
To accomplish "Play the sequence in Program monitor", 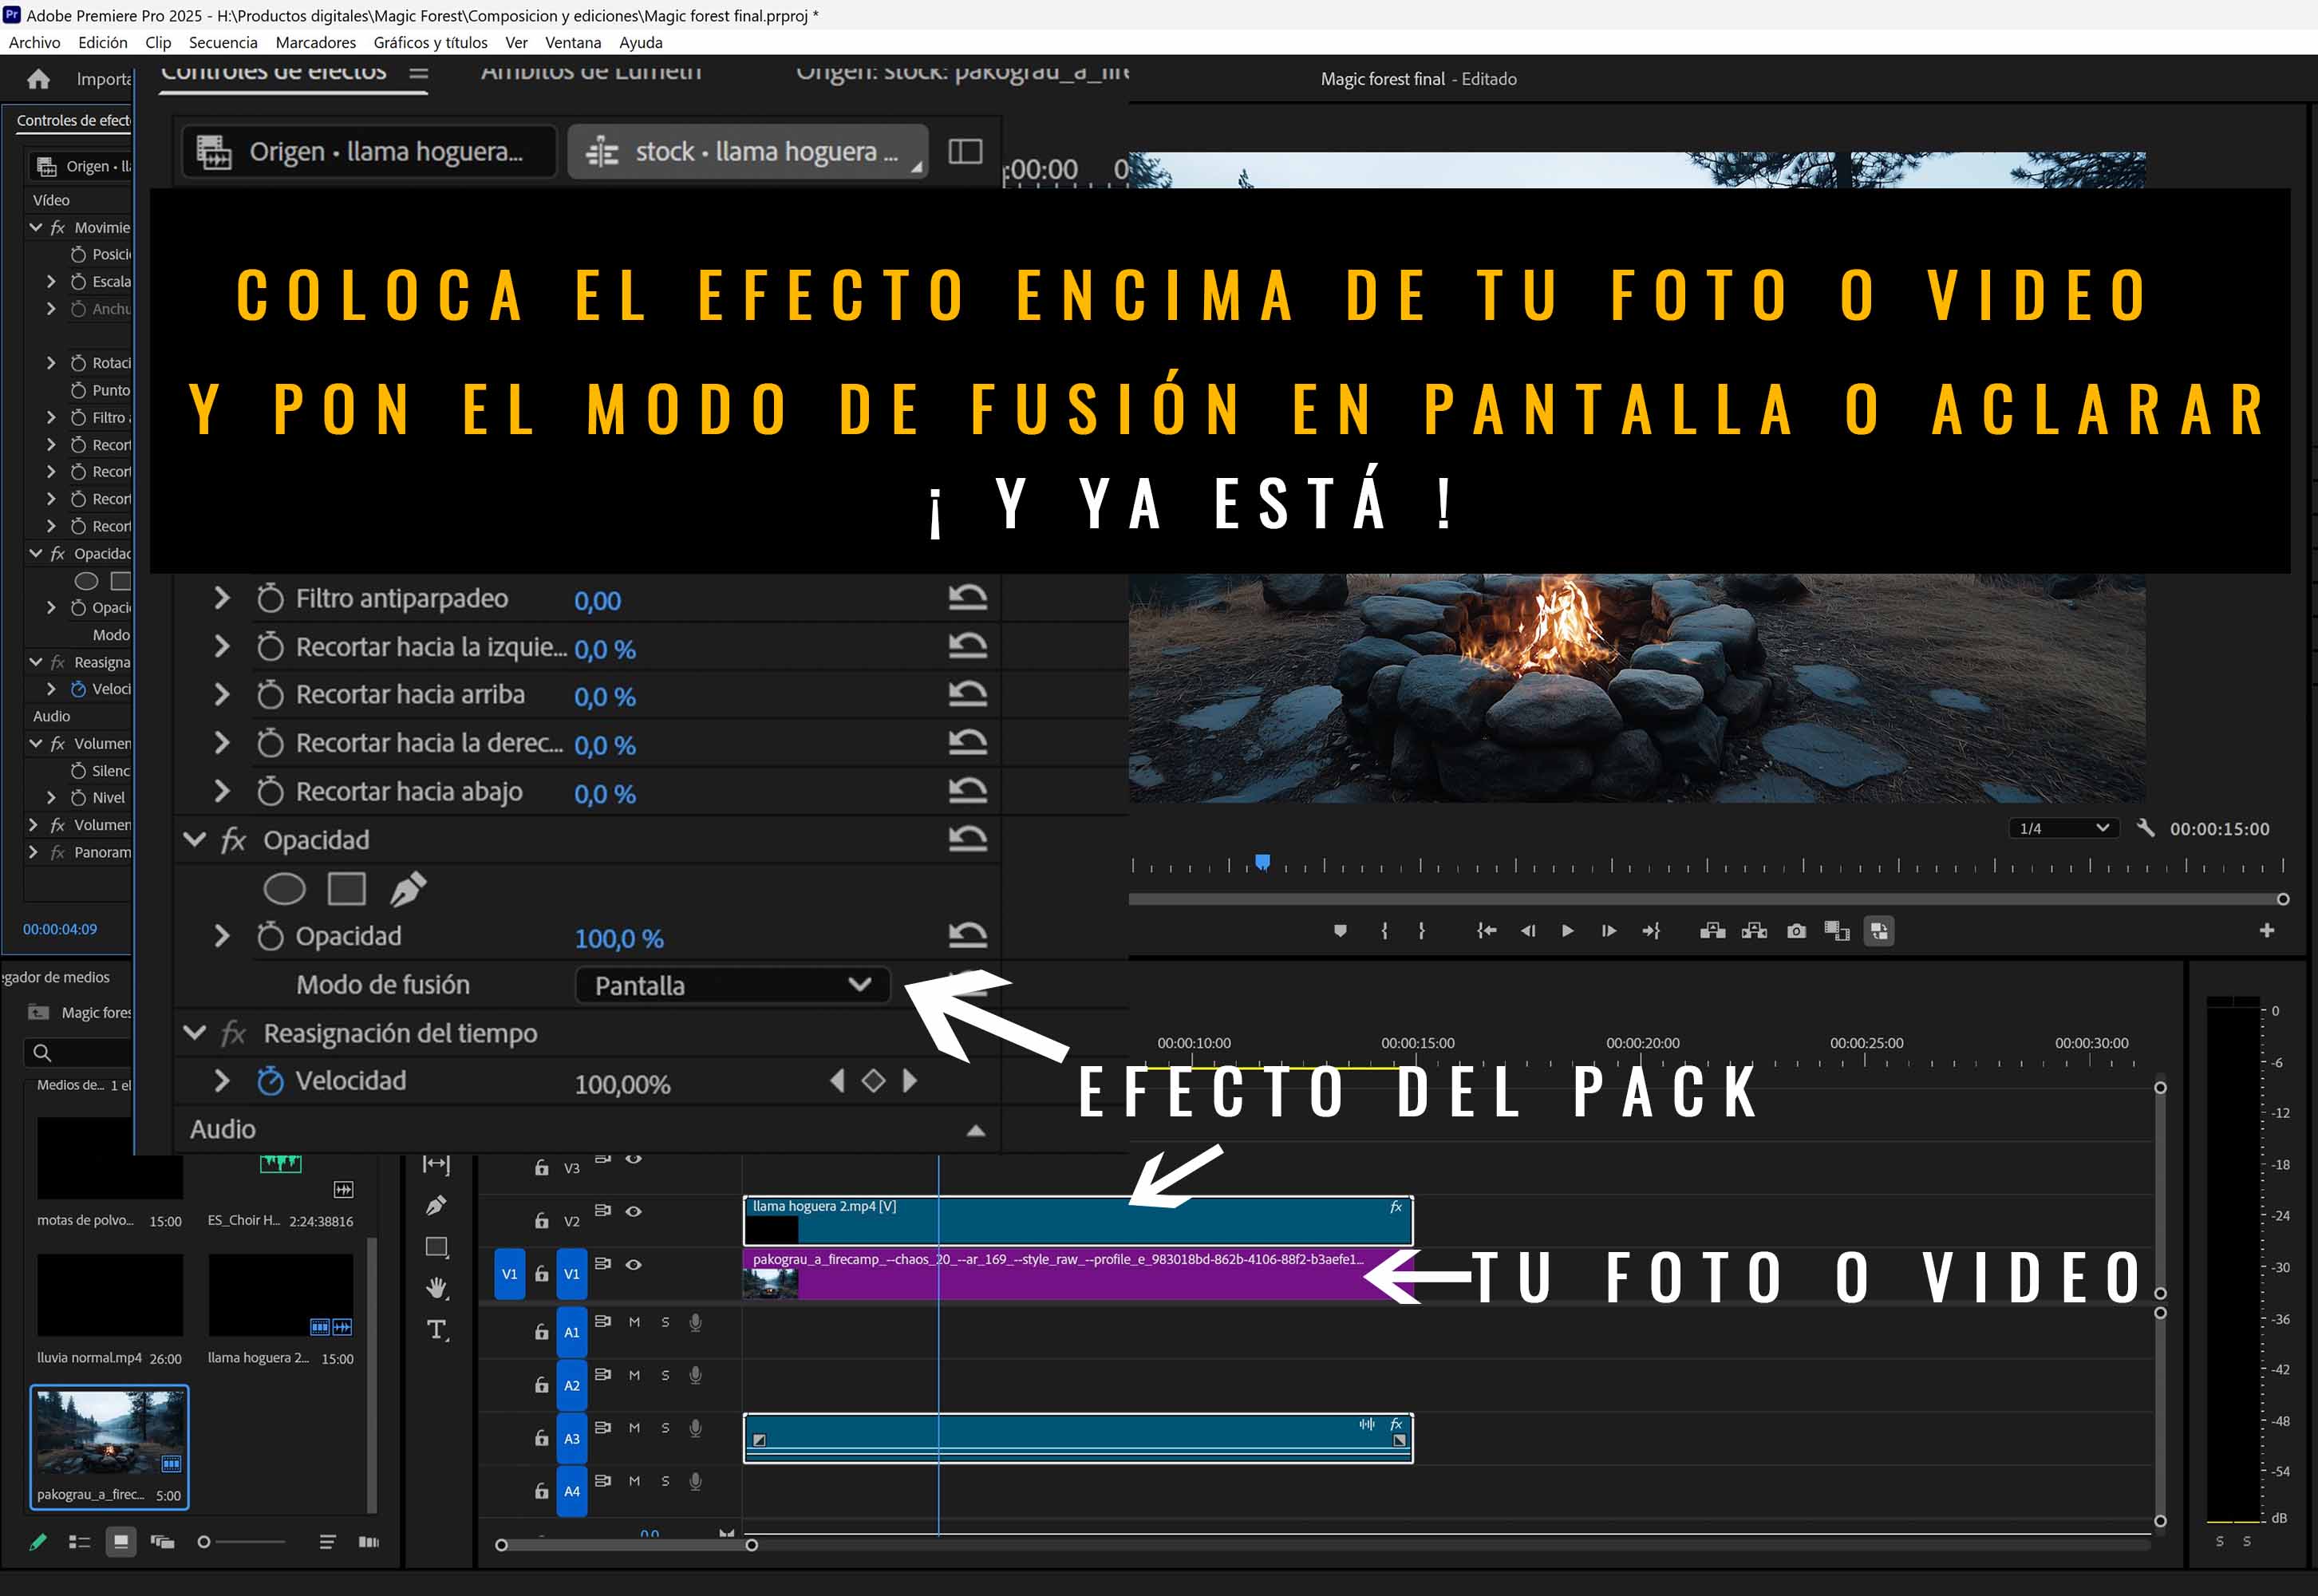I will [x=1568, y=931].
